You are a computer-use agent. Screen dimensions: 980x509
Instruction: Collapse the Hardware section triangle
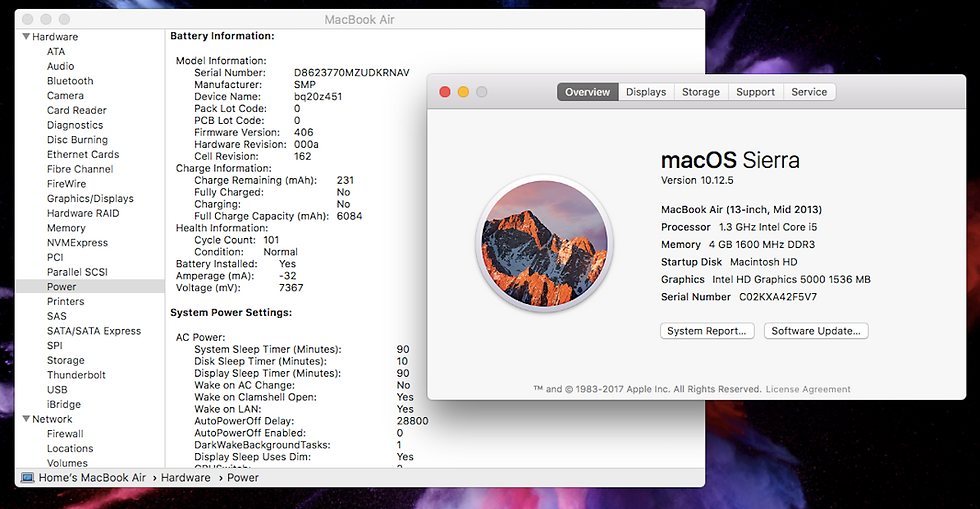26,37
